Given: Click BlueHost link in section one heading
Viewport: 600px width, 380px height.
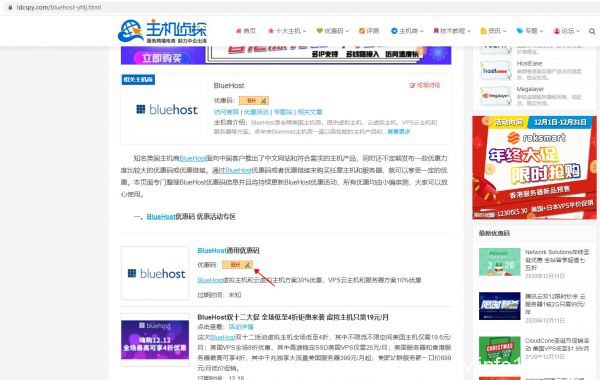Looking at the screenshot, I should (161, 217).
